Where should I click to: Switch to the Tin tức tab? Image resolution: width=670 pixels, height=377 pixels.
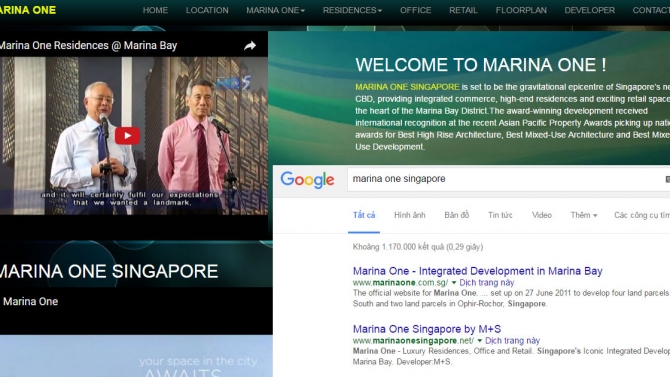pos(500,215)
